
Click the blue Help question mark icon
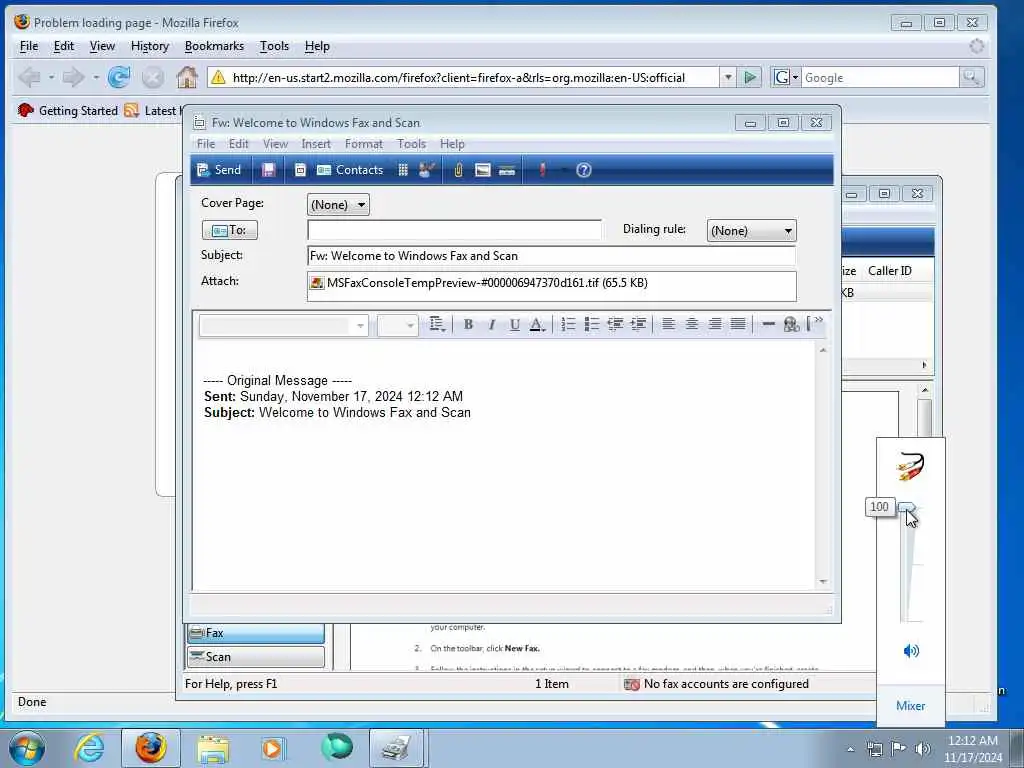584,170
